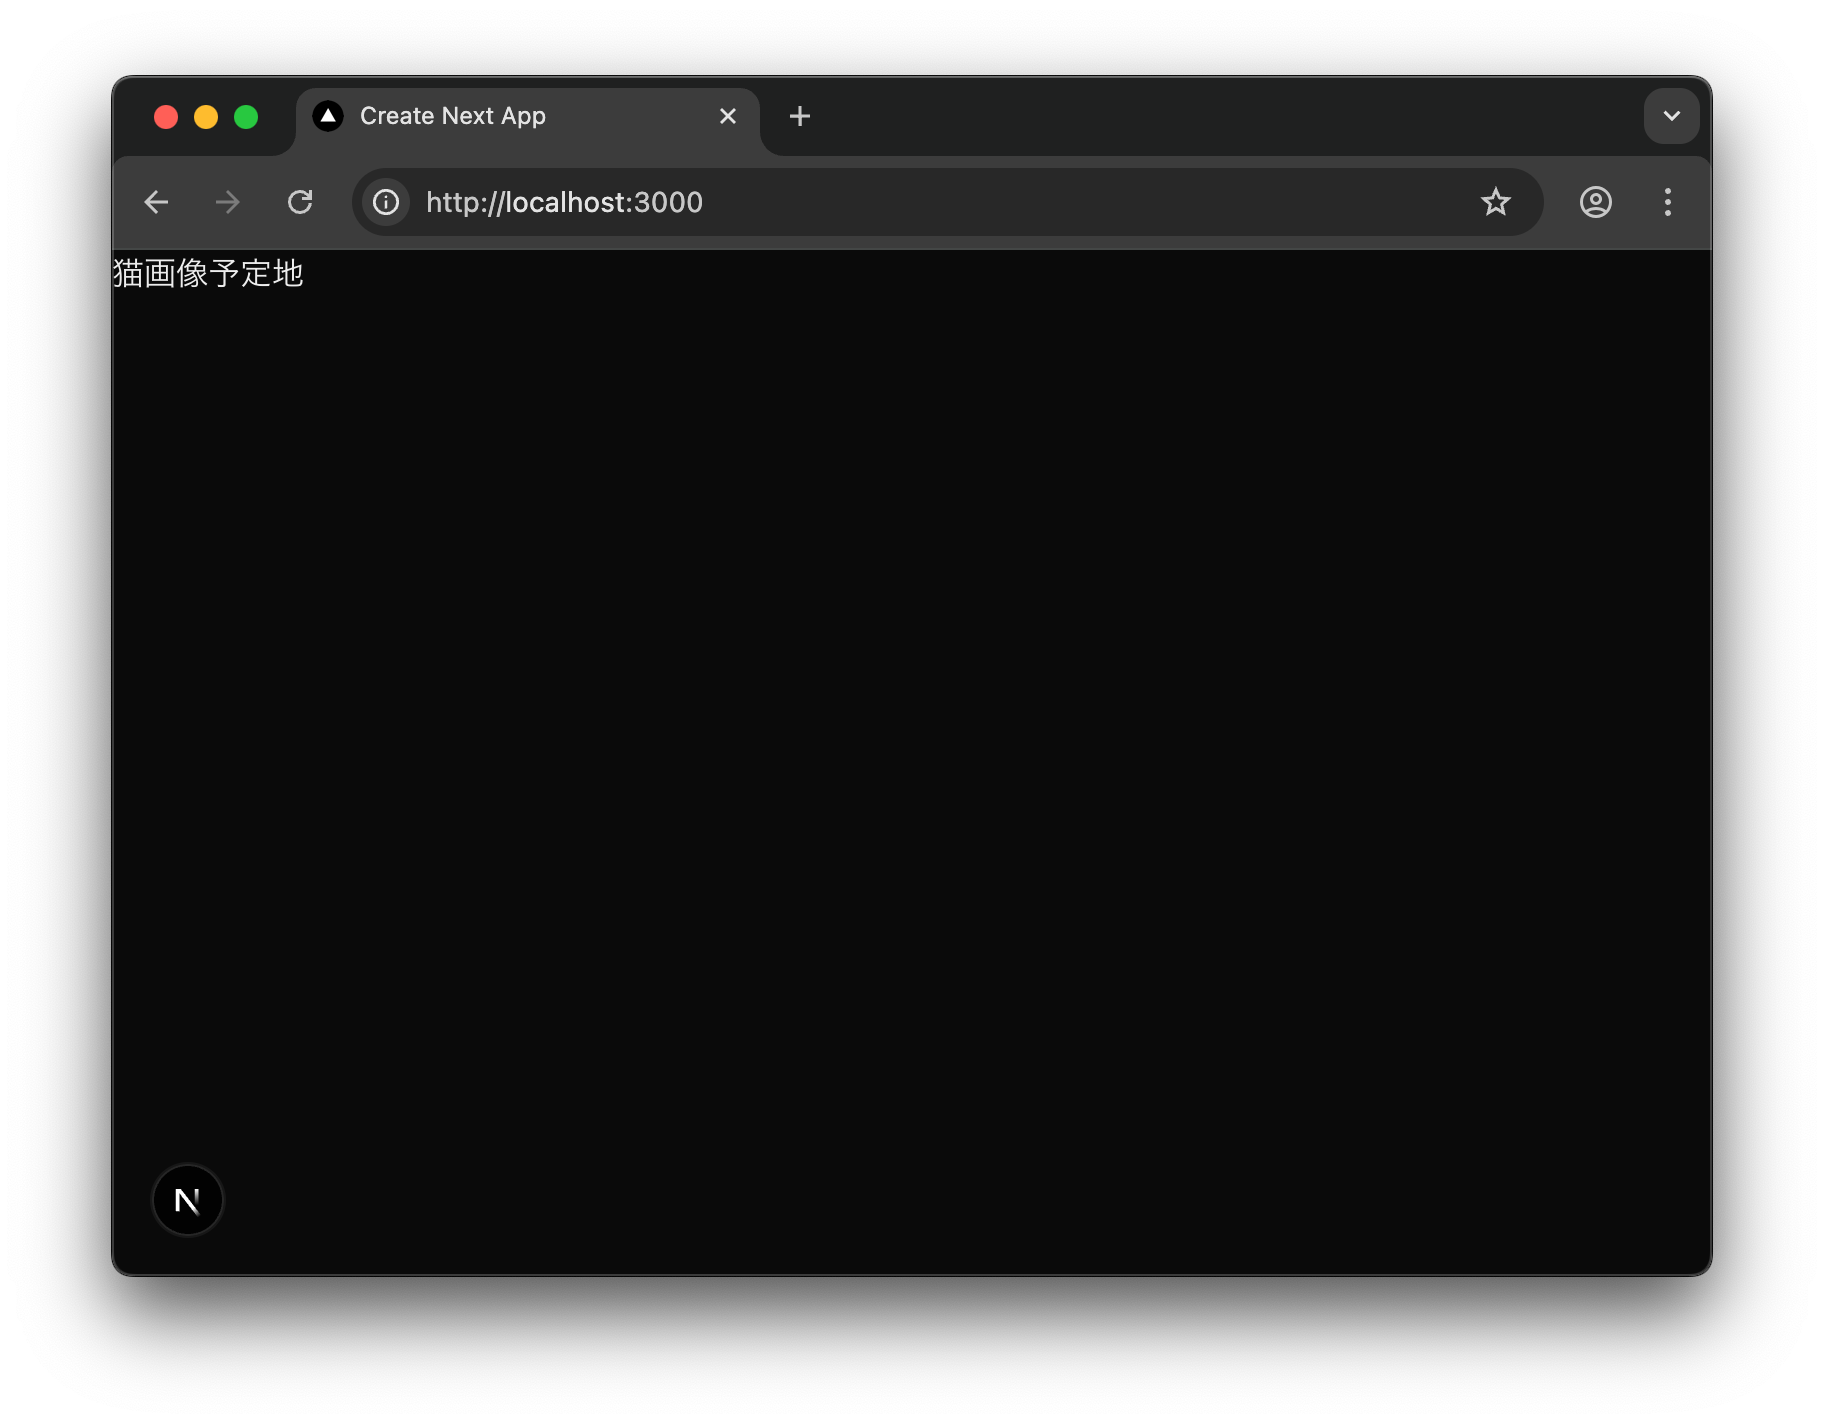Select the URL text http://localhost:3000
1824x1424 pixels.
click(x=565, y=202)
